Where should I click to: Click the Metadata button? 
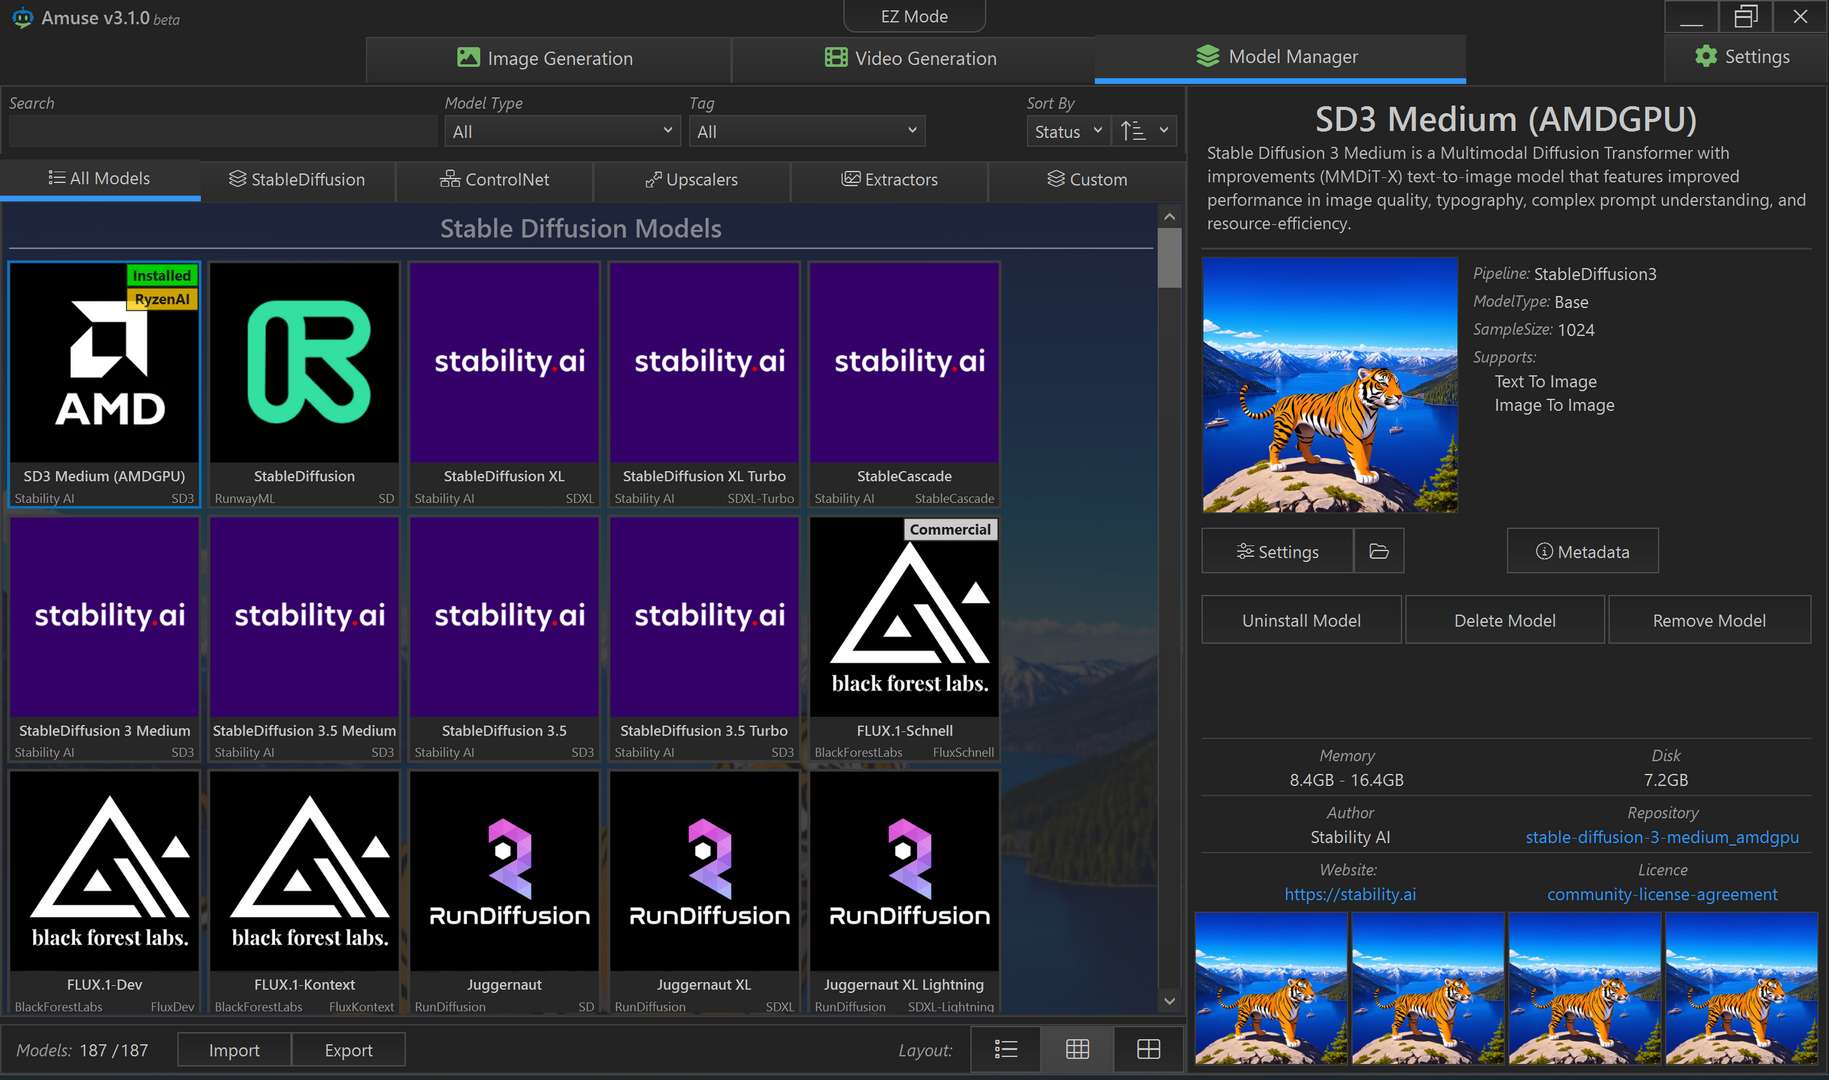pyautogui.click(x=1582, y=551)
